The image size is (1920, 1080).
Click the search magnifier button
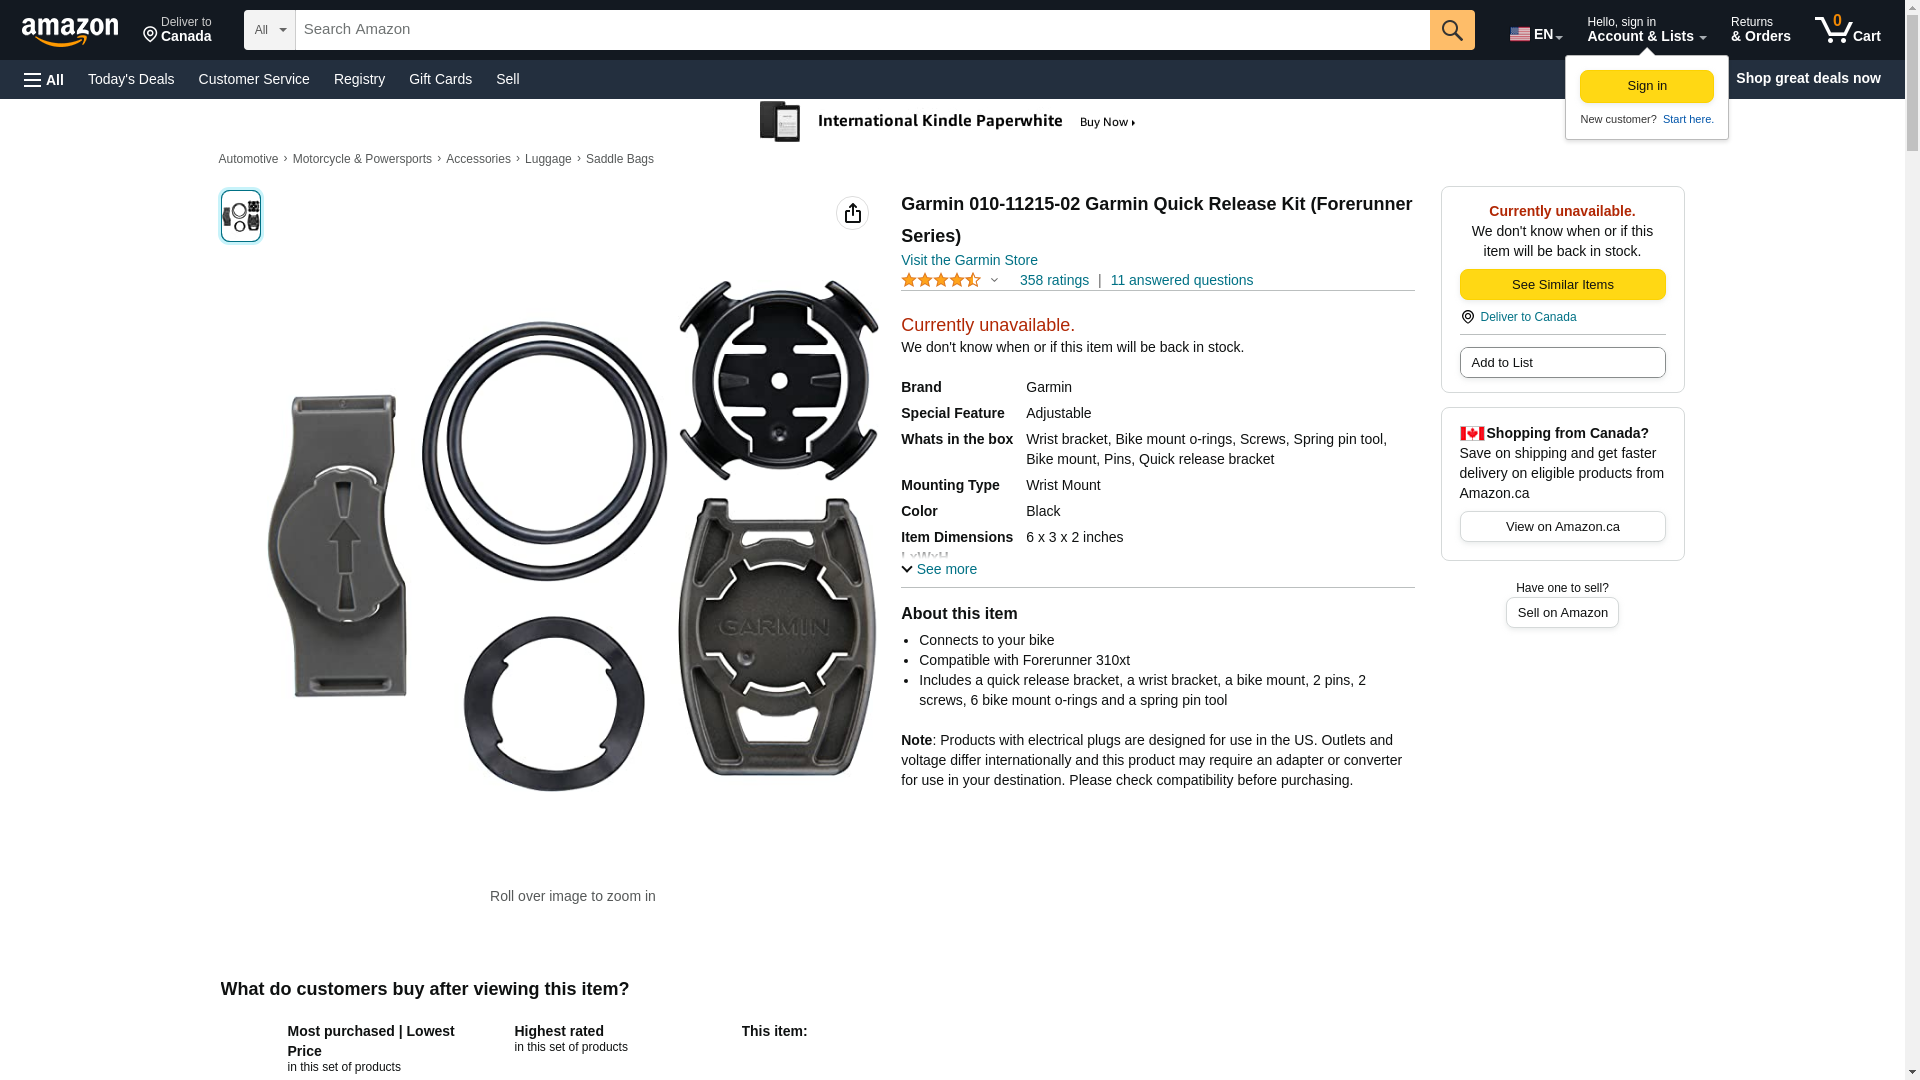tap(1452, 30)
